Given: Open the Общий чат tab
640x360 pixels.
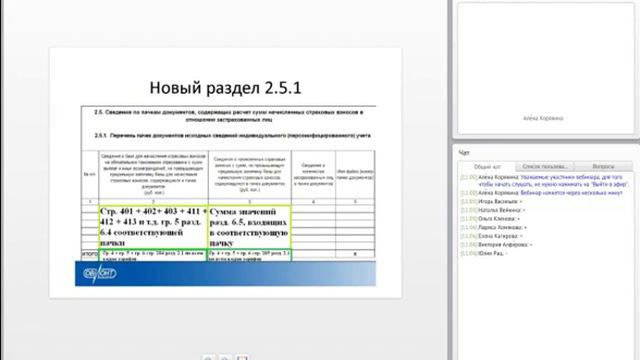Looking at the screenshot, I should (487, 167).
